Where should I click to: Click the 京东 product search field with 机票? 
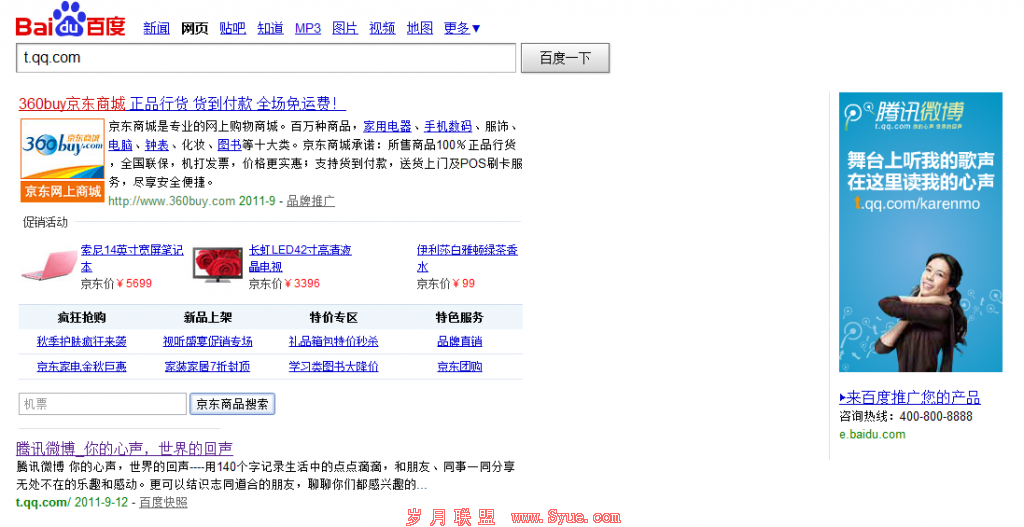coord(103,404)
